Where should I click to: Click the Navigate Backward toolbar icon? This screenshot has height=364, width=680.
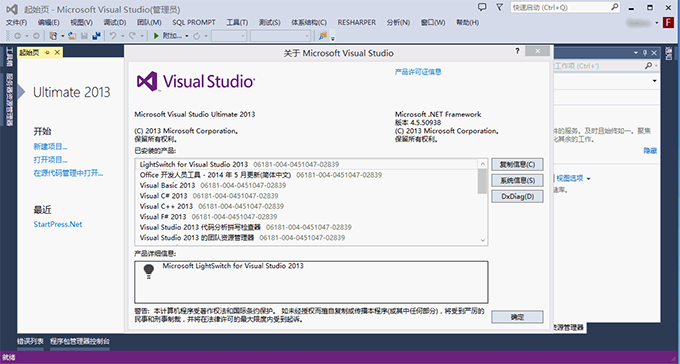[x=17, y=36]
